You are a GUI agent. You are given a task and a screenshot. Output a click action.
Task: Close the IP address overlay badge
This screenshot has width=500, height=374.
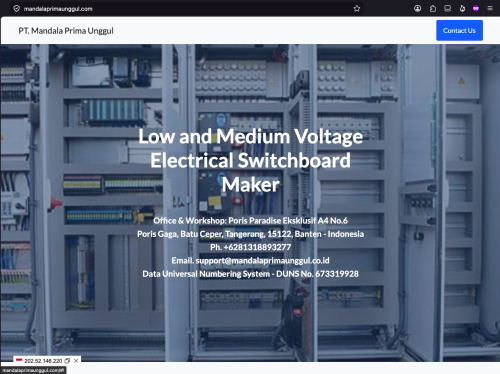tap(76, 361)
